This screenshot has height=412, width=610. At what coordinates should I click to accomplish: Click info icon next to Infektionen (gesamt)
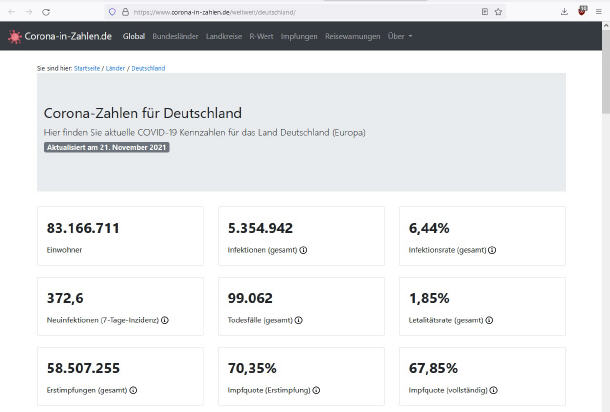(x=303, y=250)
